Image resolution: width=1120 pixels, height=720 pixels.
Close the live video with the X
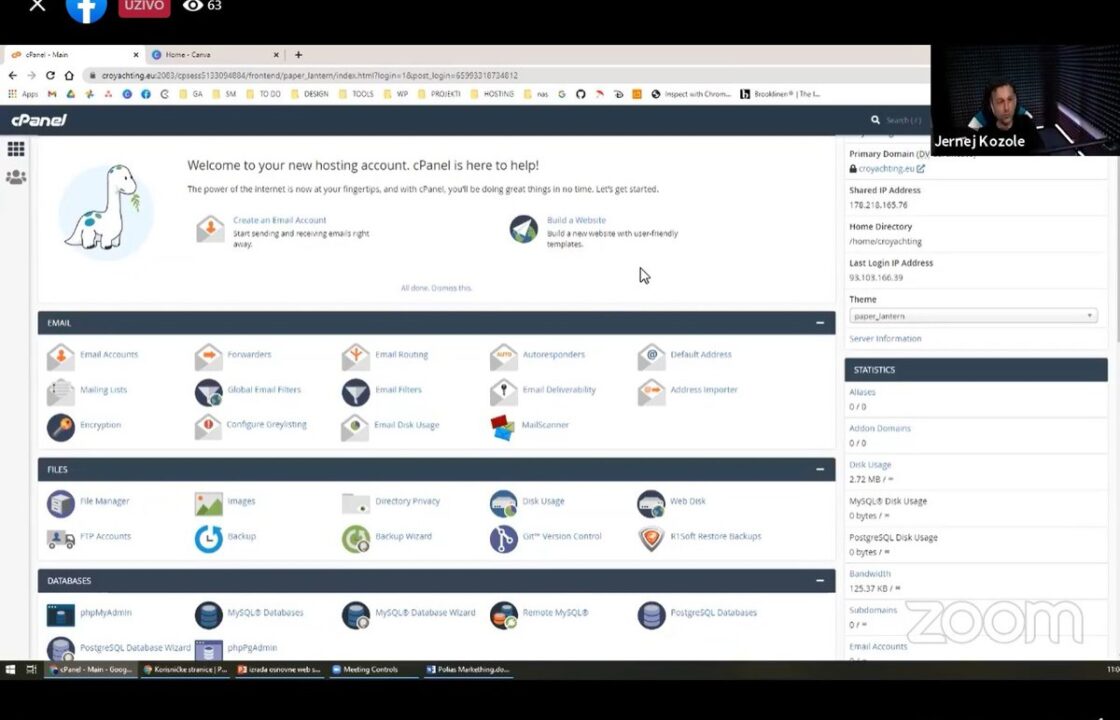(x=37, y=6)
